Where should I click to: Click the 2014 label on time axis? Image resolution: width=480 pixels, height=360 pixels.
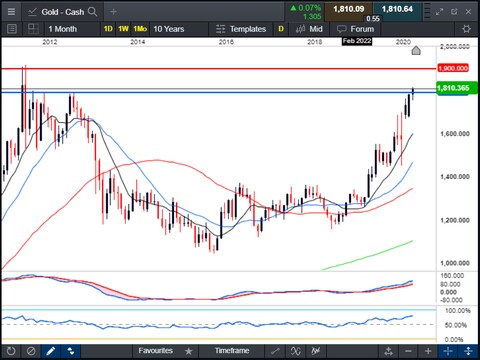tap(137, 42)
